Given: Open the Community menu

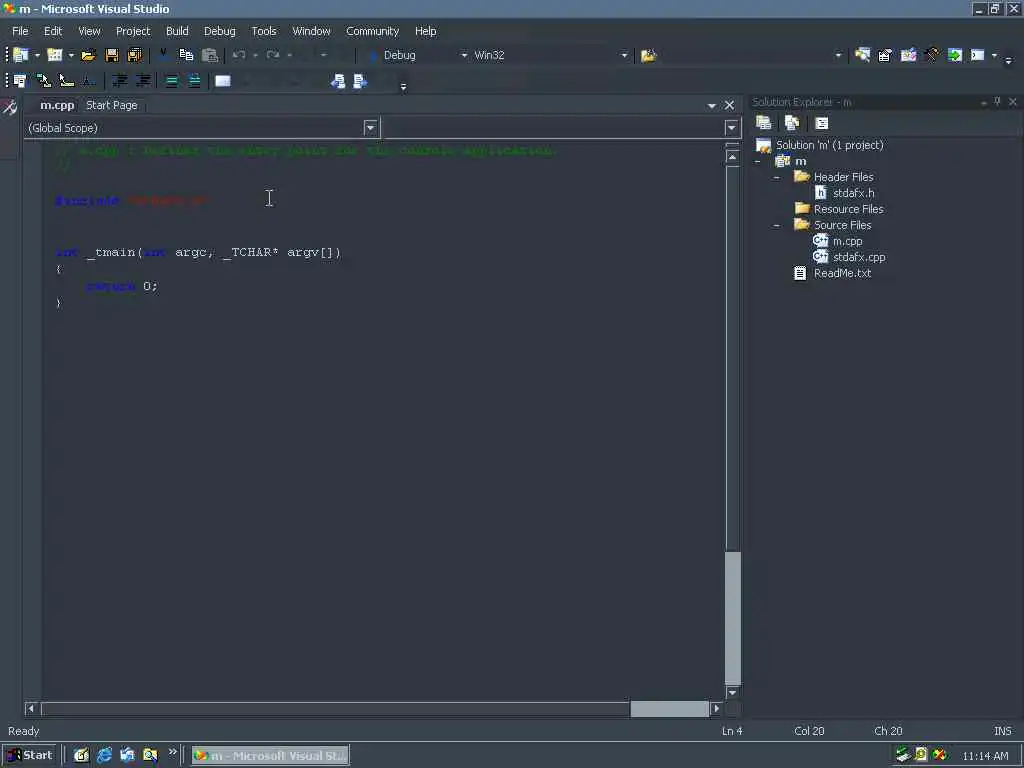Looking at the screenshot, I should coord(372,31).
